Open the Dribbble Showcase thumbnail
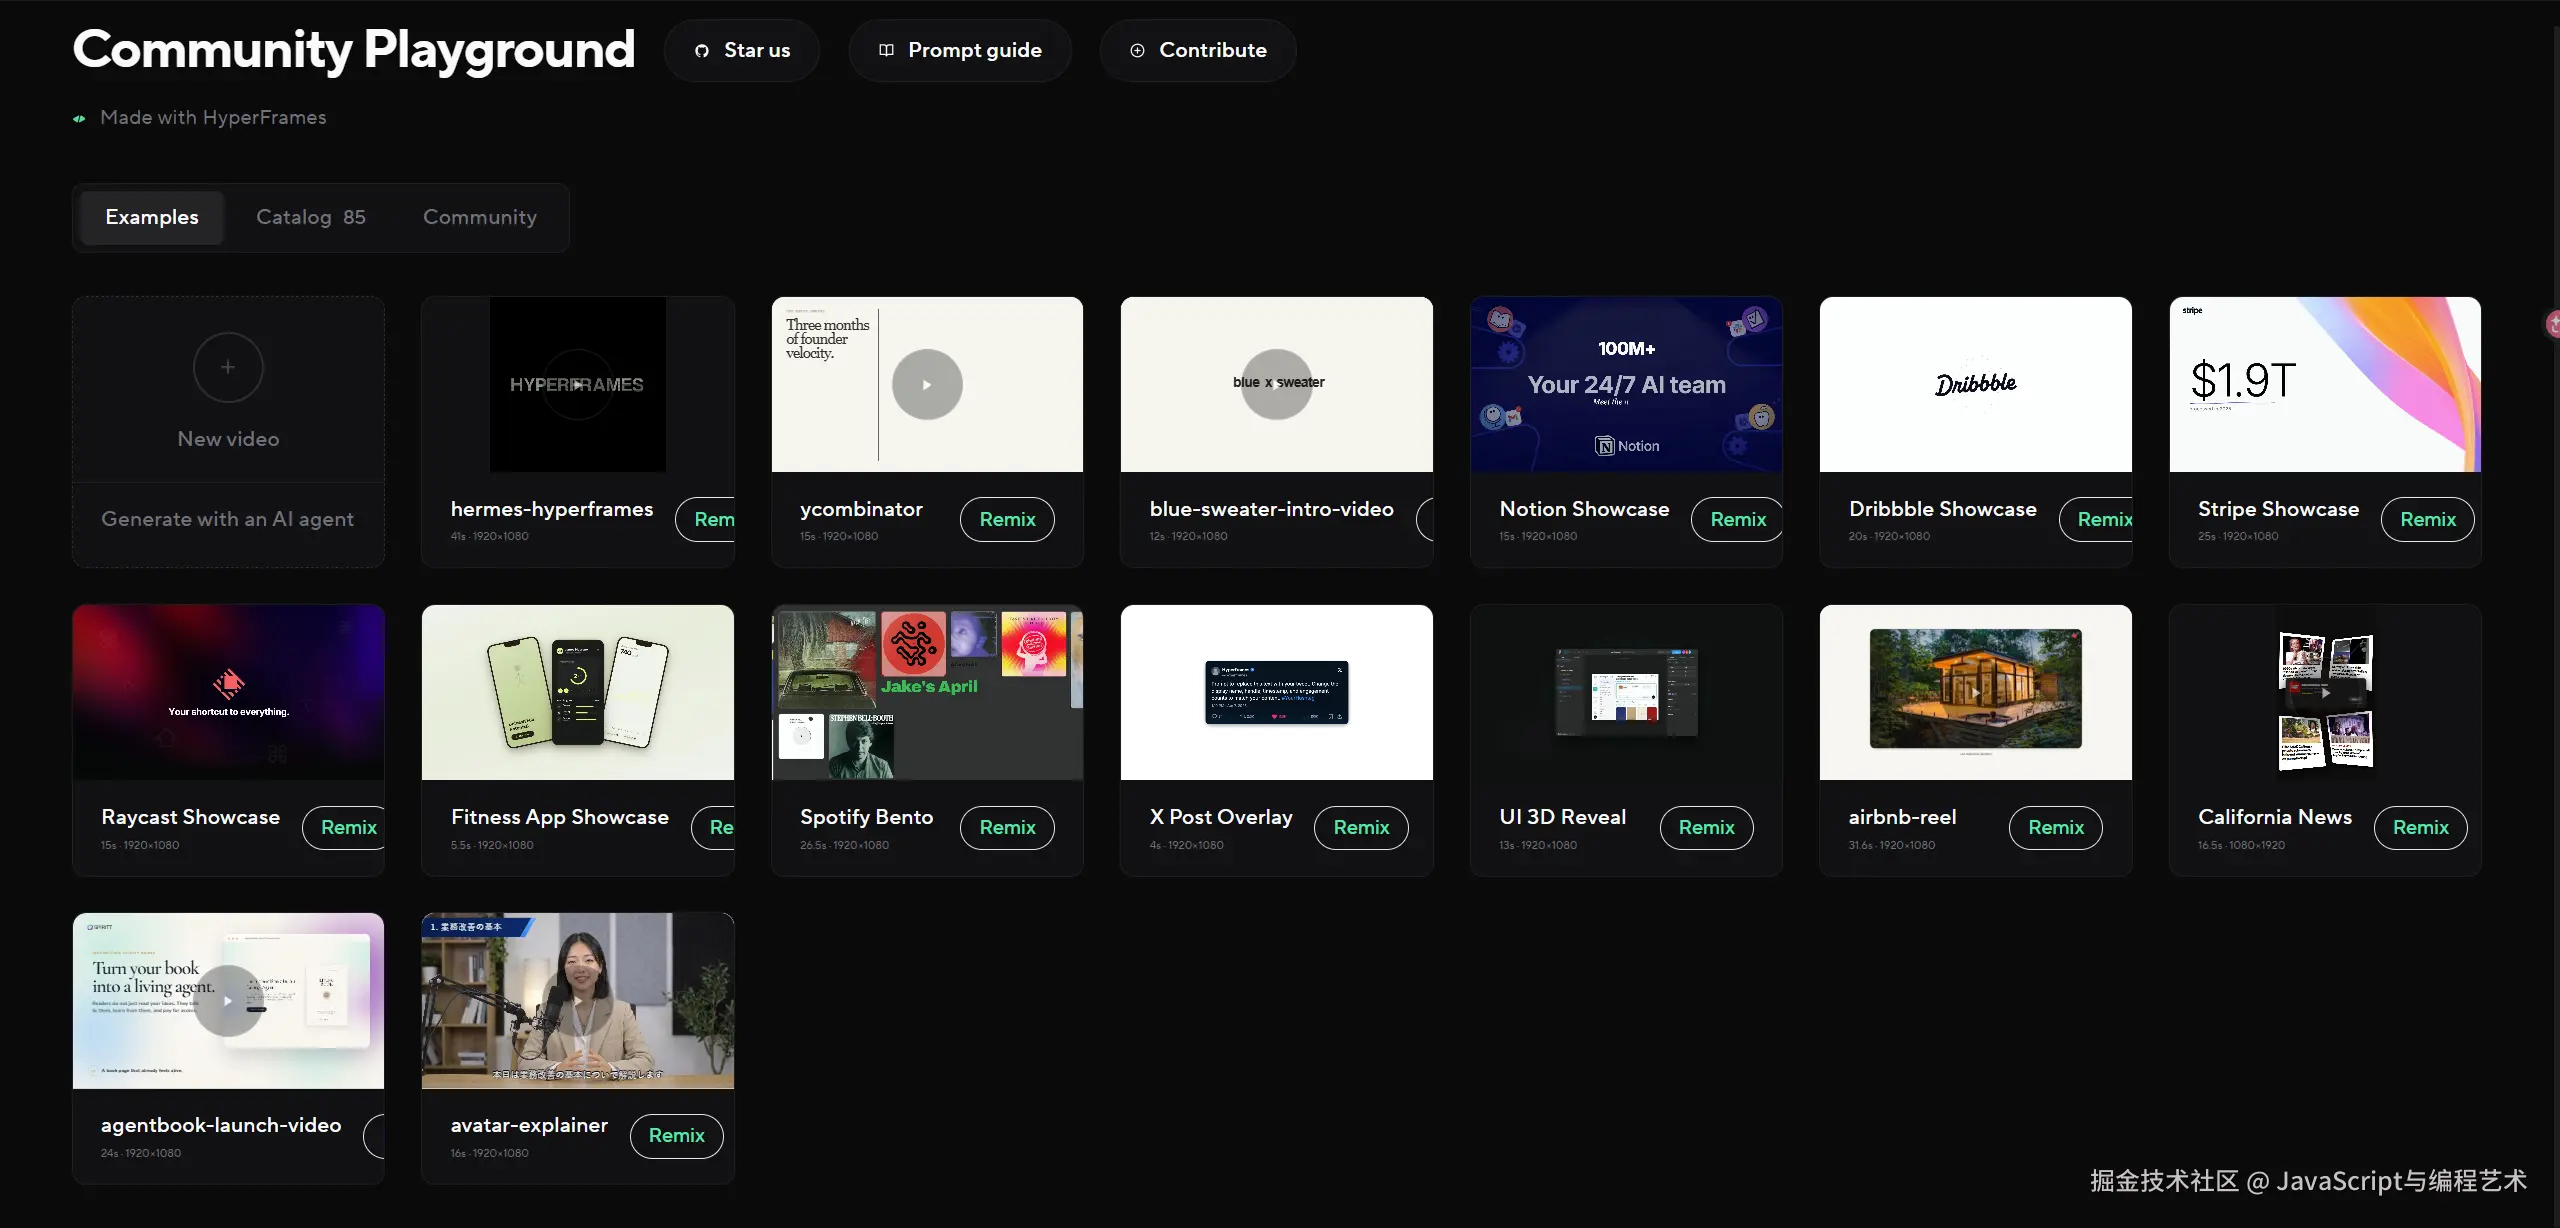Viewport: 2560px width, 1228px height. click(1976, 384)
